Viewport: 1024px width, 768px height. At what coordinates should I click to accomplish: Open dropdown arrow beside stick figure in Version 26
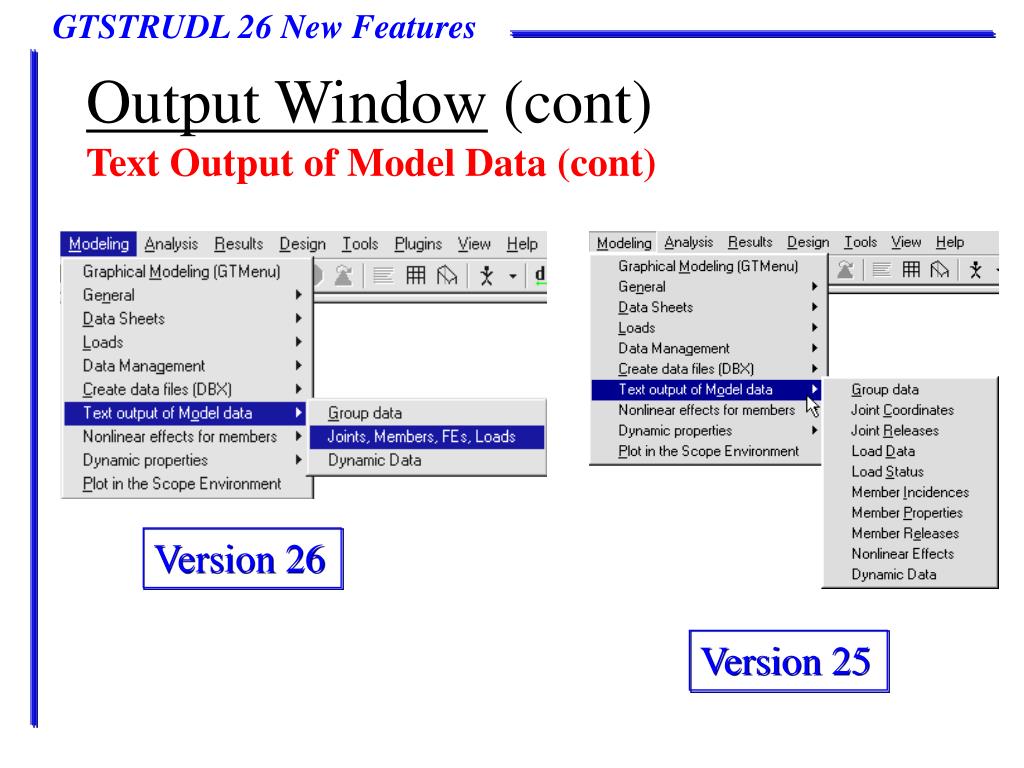[513, 276]
